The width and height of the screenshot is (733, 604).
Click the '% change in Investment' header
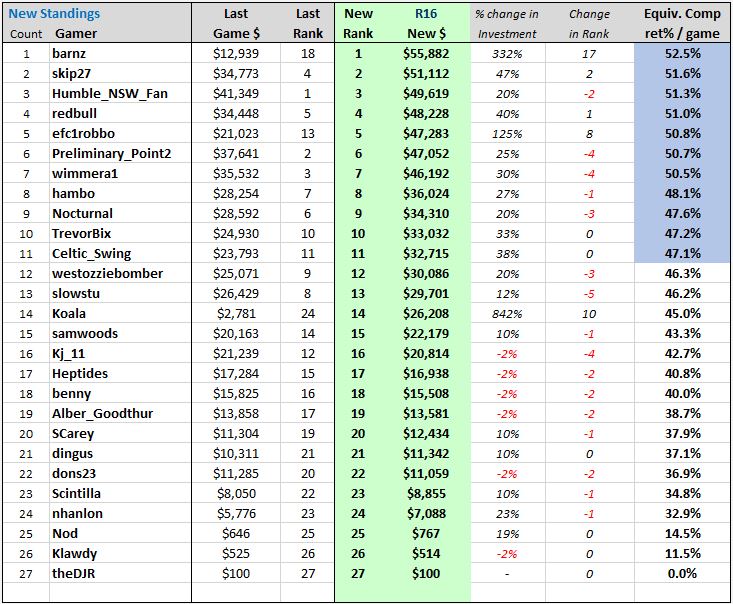(507, 24)
